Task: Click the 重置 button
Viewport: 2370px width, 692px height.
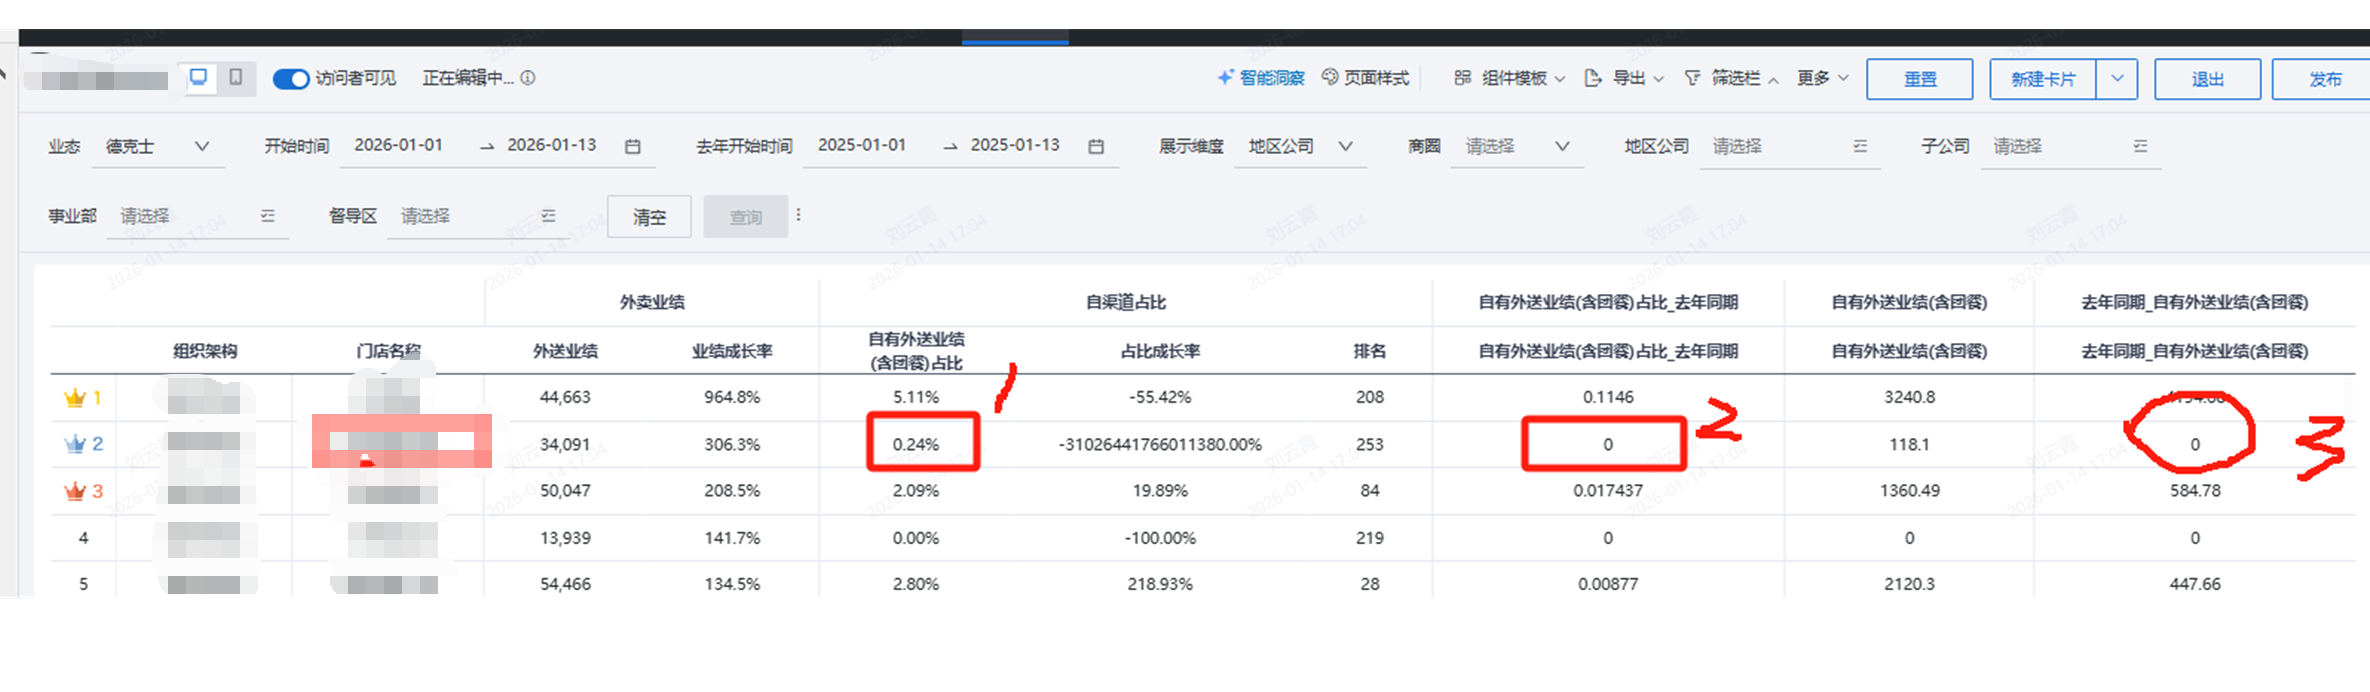Action: pyautogui.click(x=1919, y=79)
